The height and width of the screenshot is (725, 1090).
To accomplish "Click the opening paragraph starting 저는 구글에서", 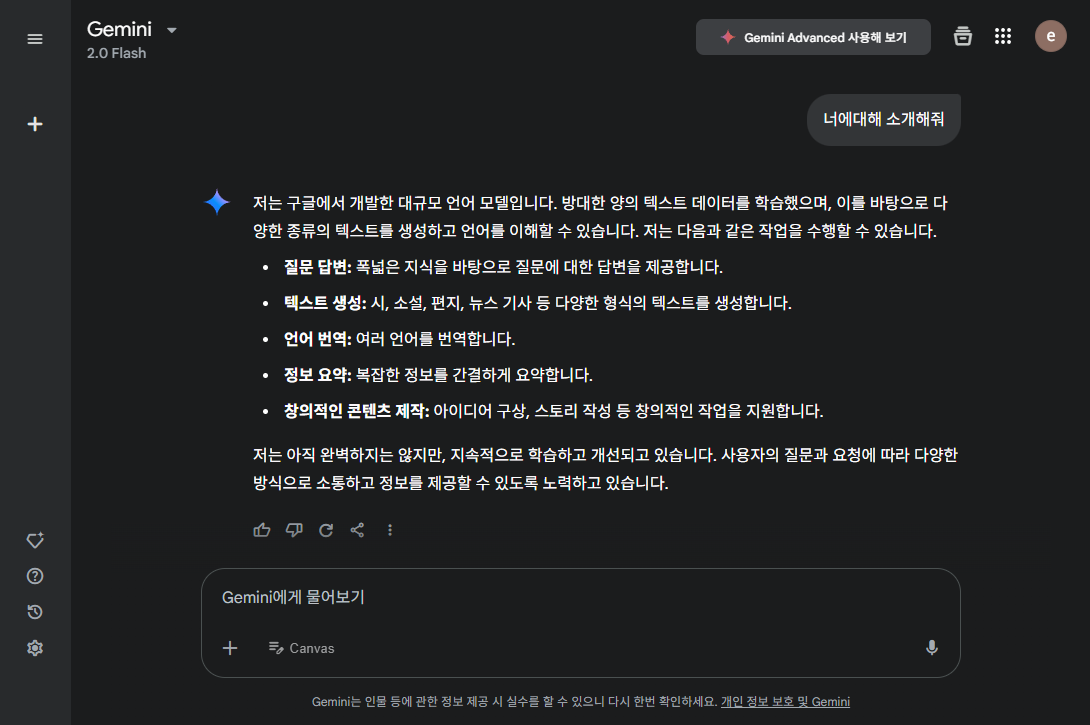I will (601, 217).
